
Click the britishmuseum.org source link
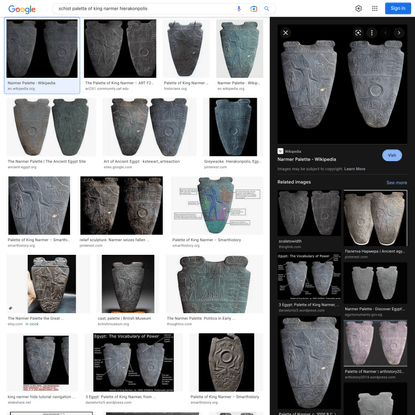tap(112, 324)
